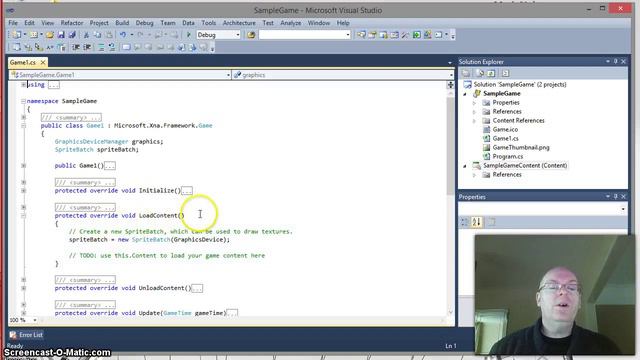Click the collapsed summary box above Initialize()
Viewport: 640px width, 360px height.
(x=85, y=182)
